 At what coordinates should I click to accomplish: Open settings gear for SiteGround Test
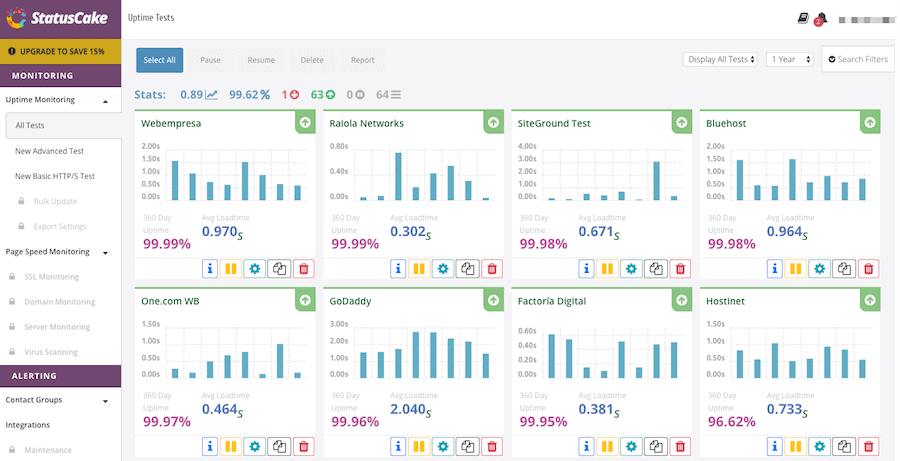coord(631,269)
